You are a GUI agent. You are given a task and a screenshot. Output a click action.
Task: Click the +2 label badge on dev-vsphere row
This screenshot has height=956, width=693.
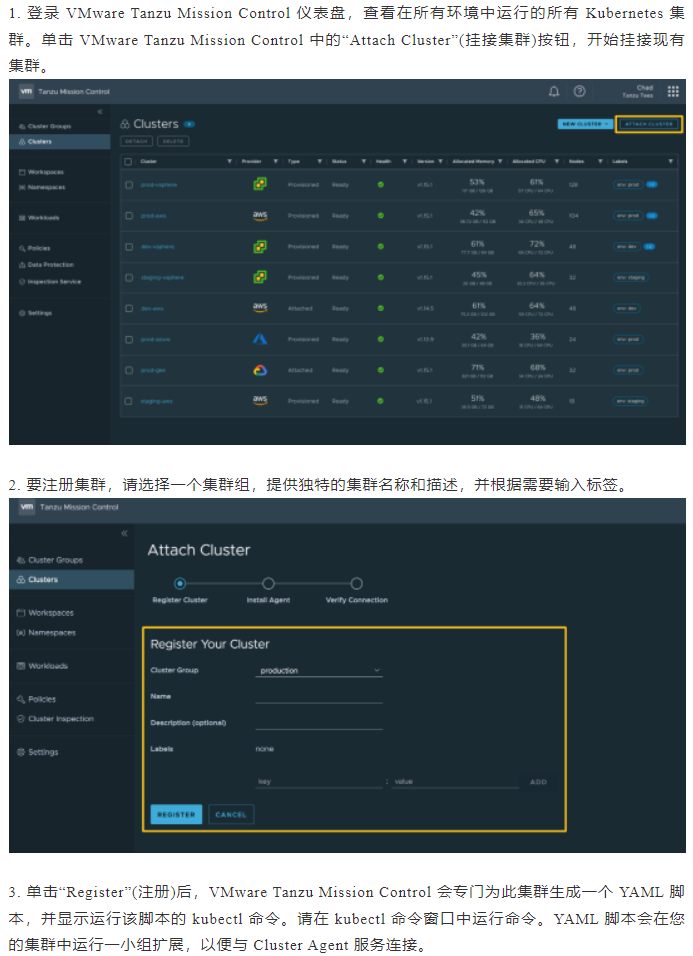[649, 246]
